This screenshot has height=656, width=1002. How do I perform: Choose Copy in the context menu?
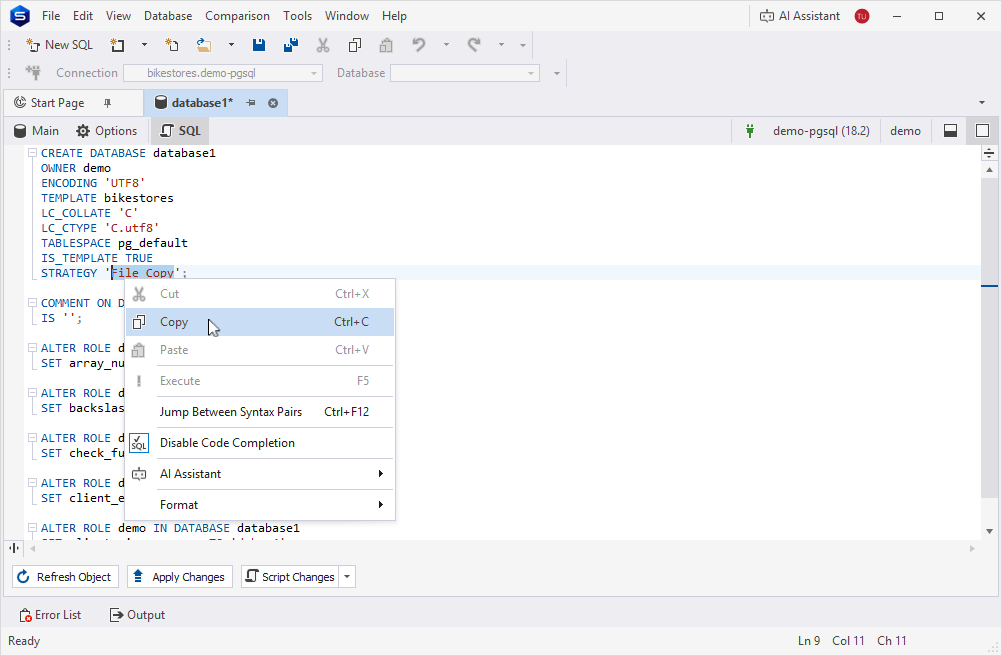pos(259,322)
